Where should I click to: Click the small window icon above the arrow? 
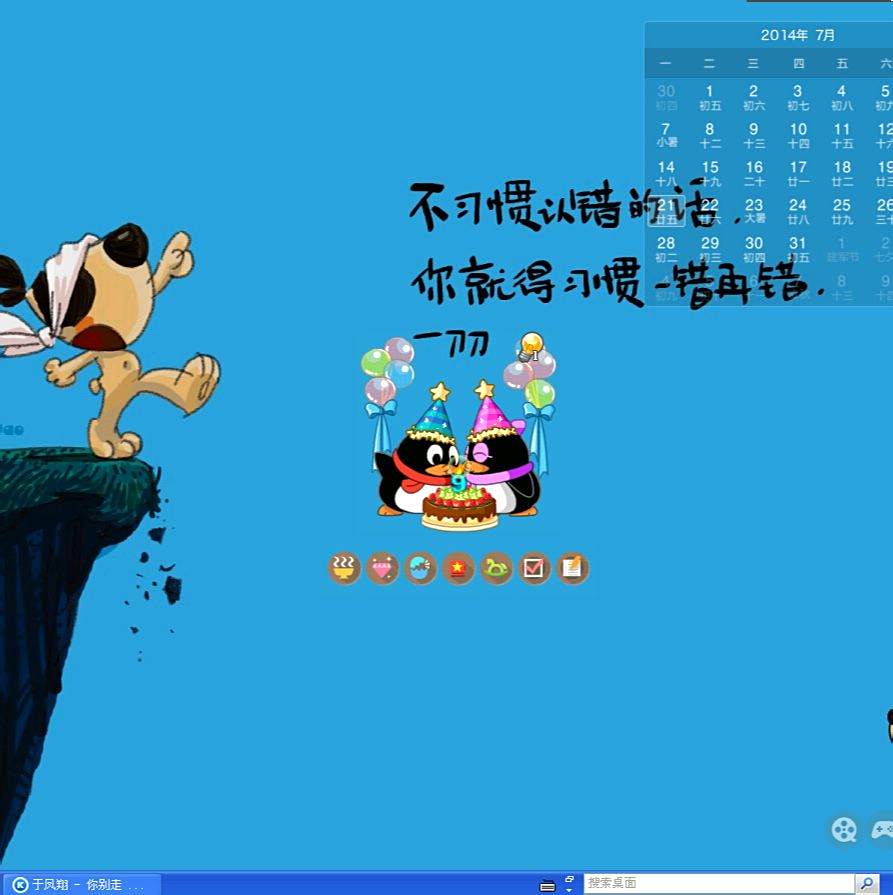(569, 879)
